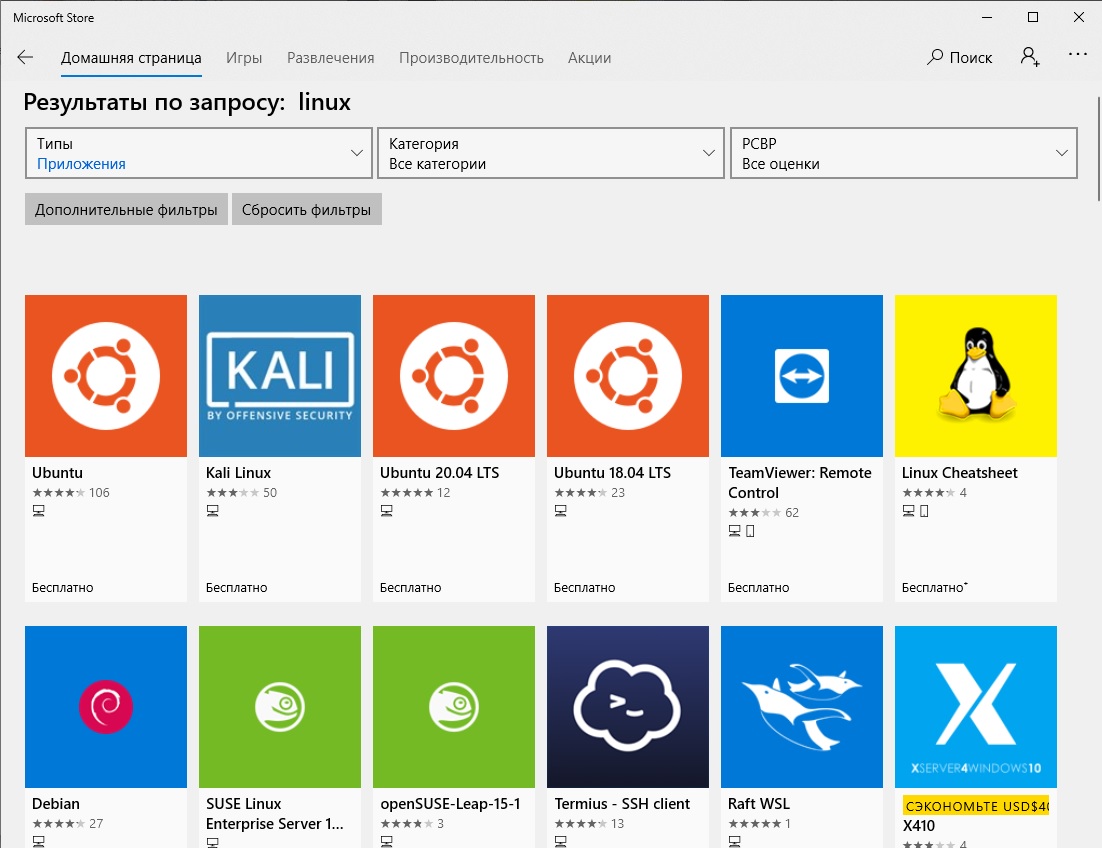Click the Ubuntu 20.04 LTS rating 12
Image resolution: width=1102 pixels, height=848 pixels.
point(415,493)
